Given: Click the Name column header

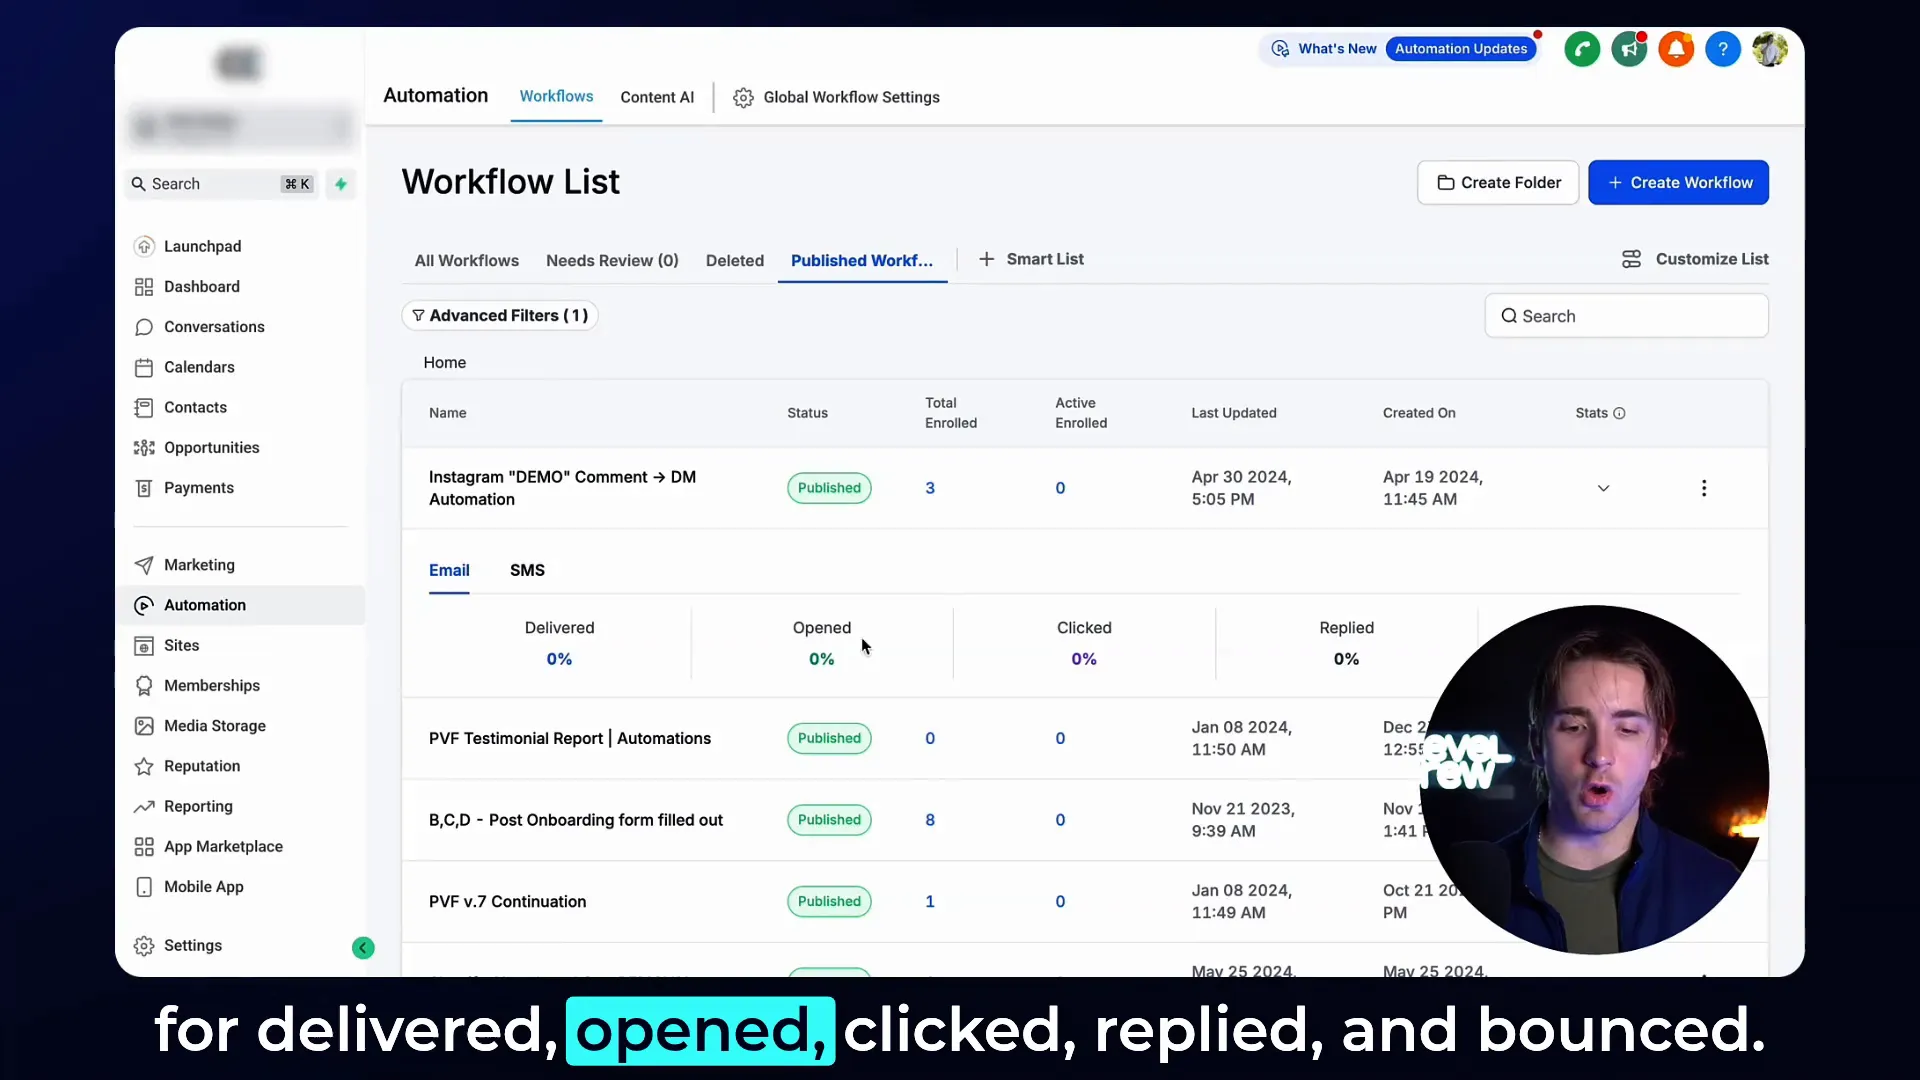Looking at the screenshot, I should click(447, 413).
